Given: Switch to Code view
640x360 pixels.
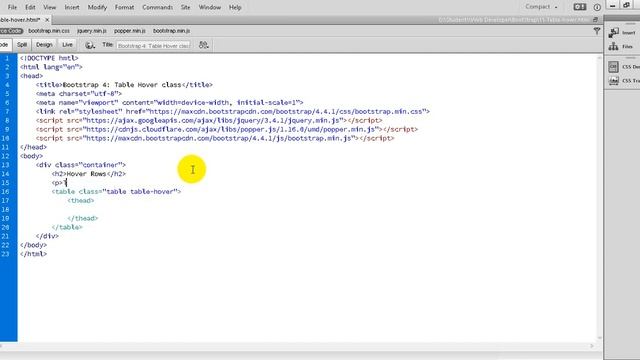Looking at the screenshot, I should (x=4, y=45).
